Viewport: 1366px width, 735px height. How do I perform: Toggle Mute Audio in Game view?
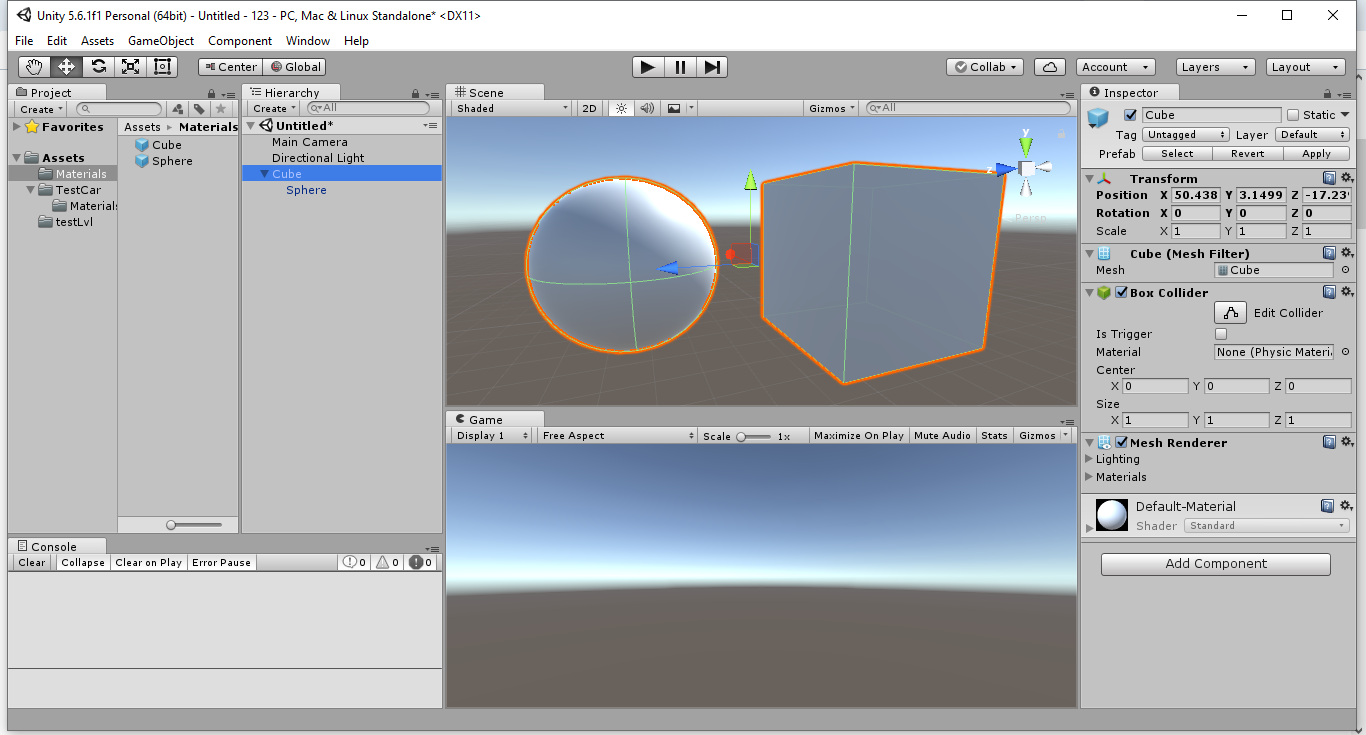pos(942,435)
